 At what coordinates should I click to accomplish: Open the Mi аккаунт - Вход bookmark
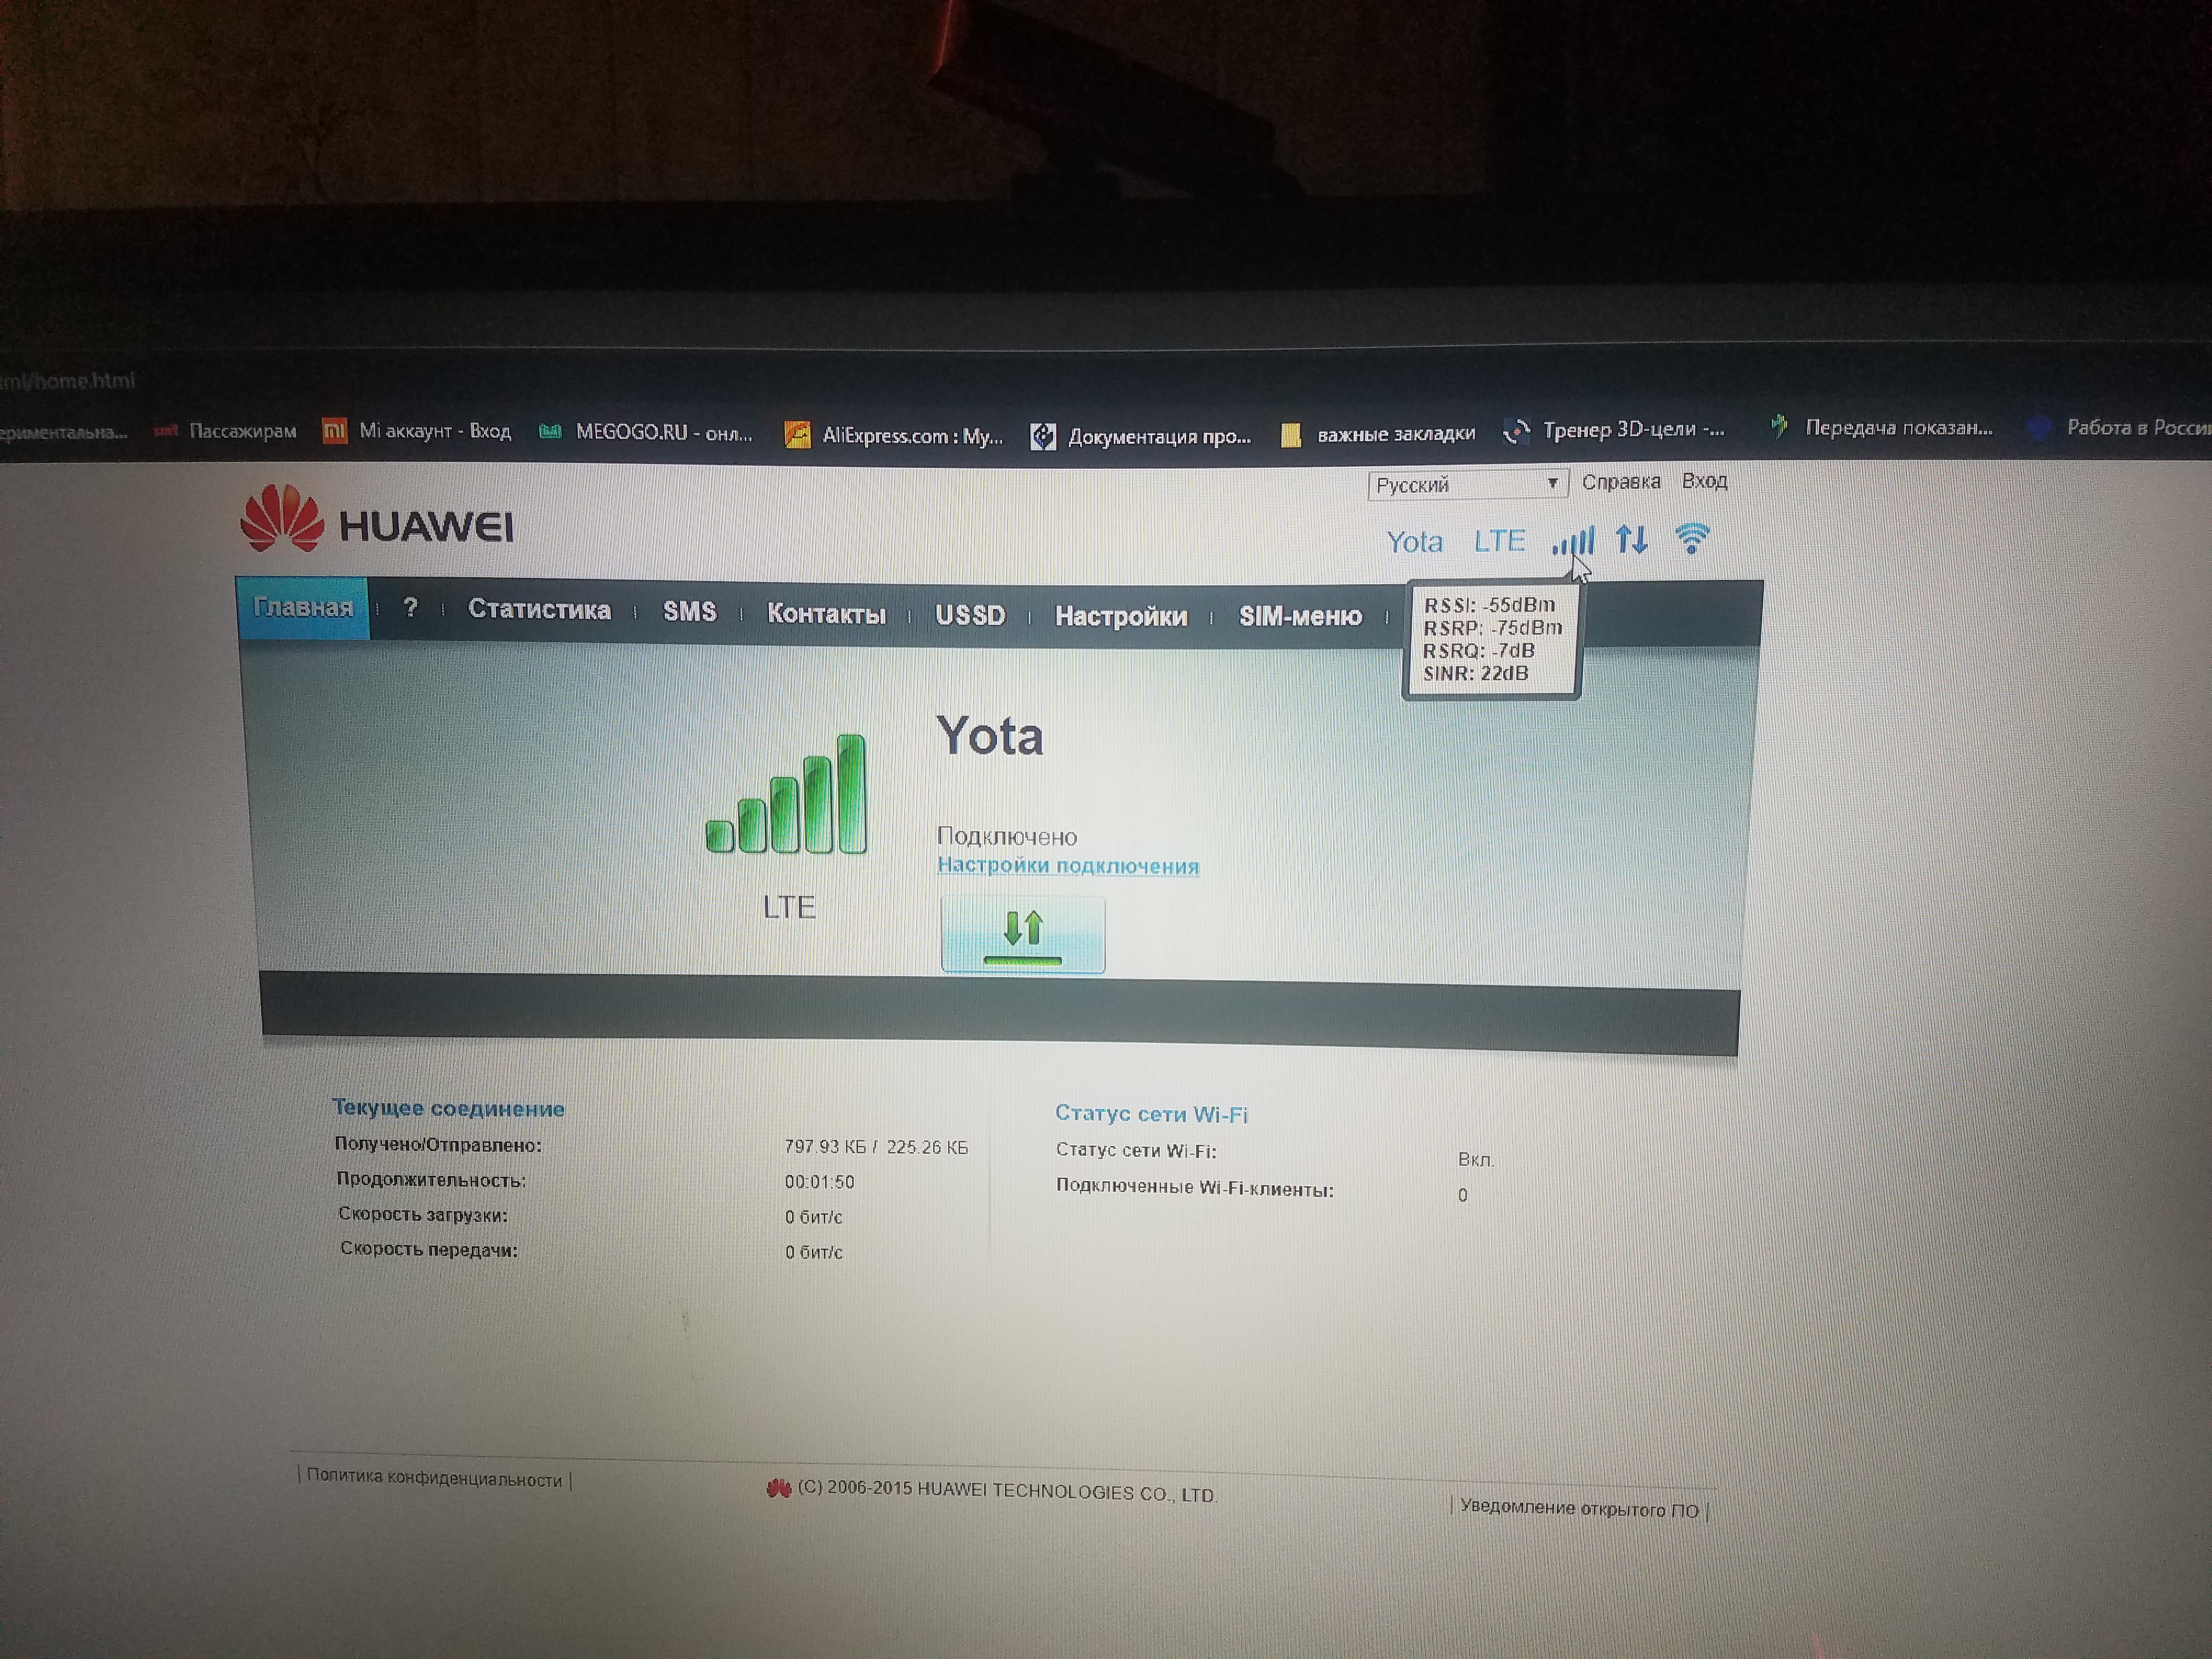tap(416, 431)
